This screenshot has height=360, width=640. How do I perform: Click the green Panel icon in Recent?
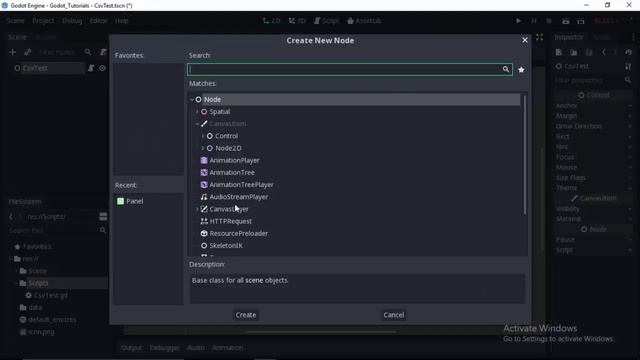[120, 201]
